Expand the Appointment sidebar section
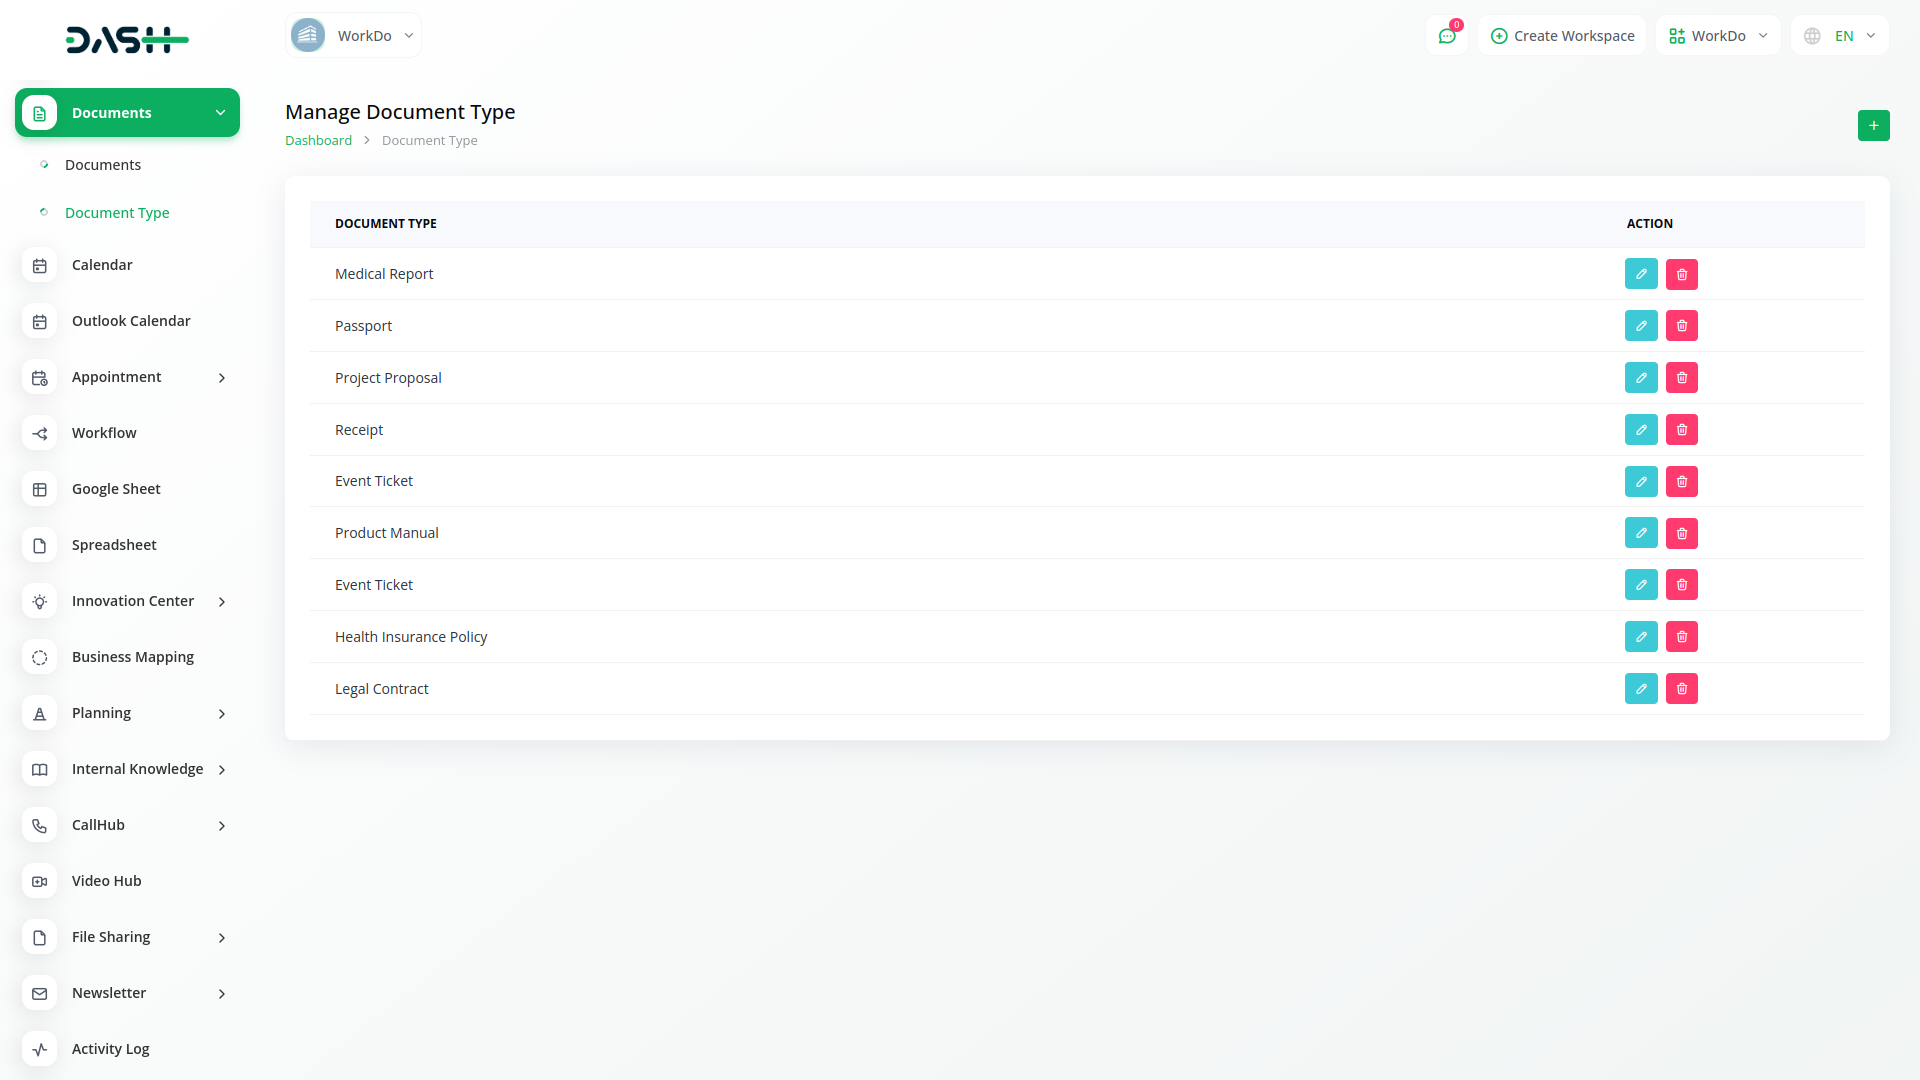 221,378
